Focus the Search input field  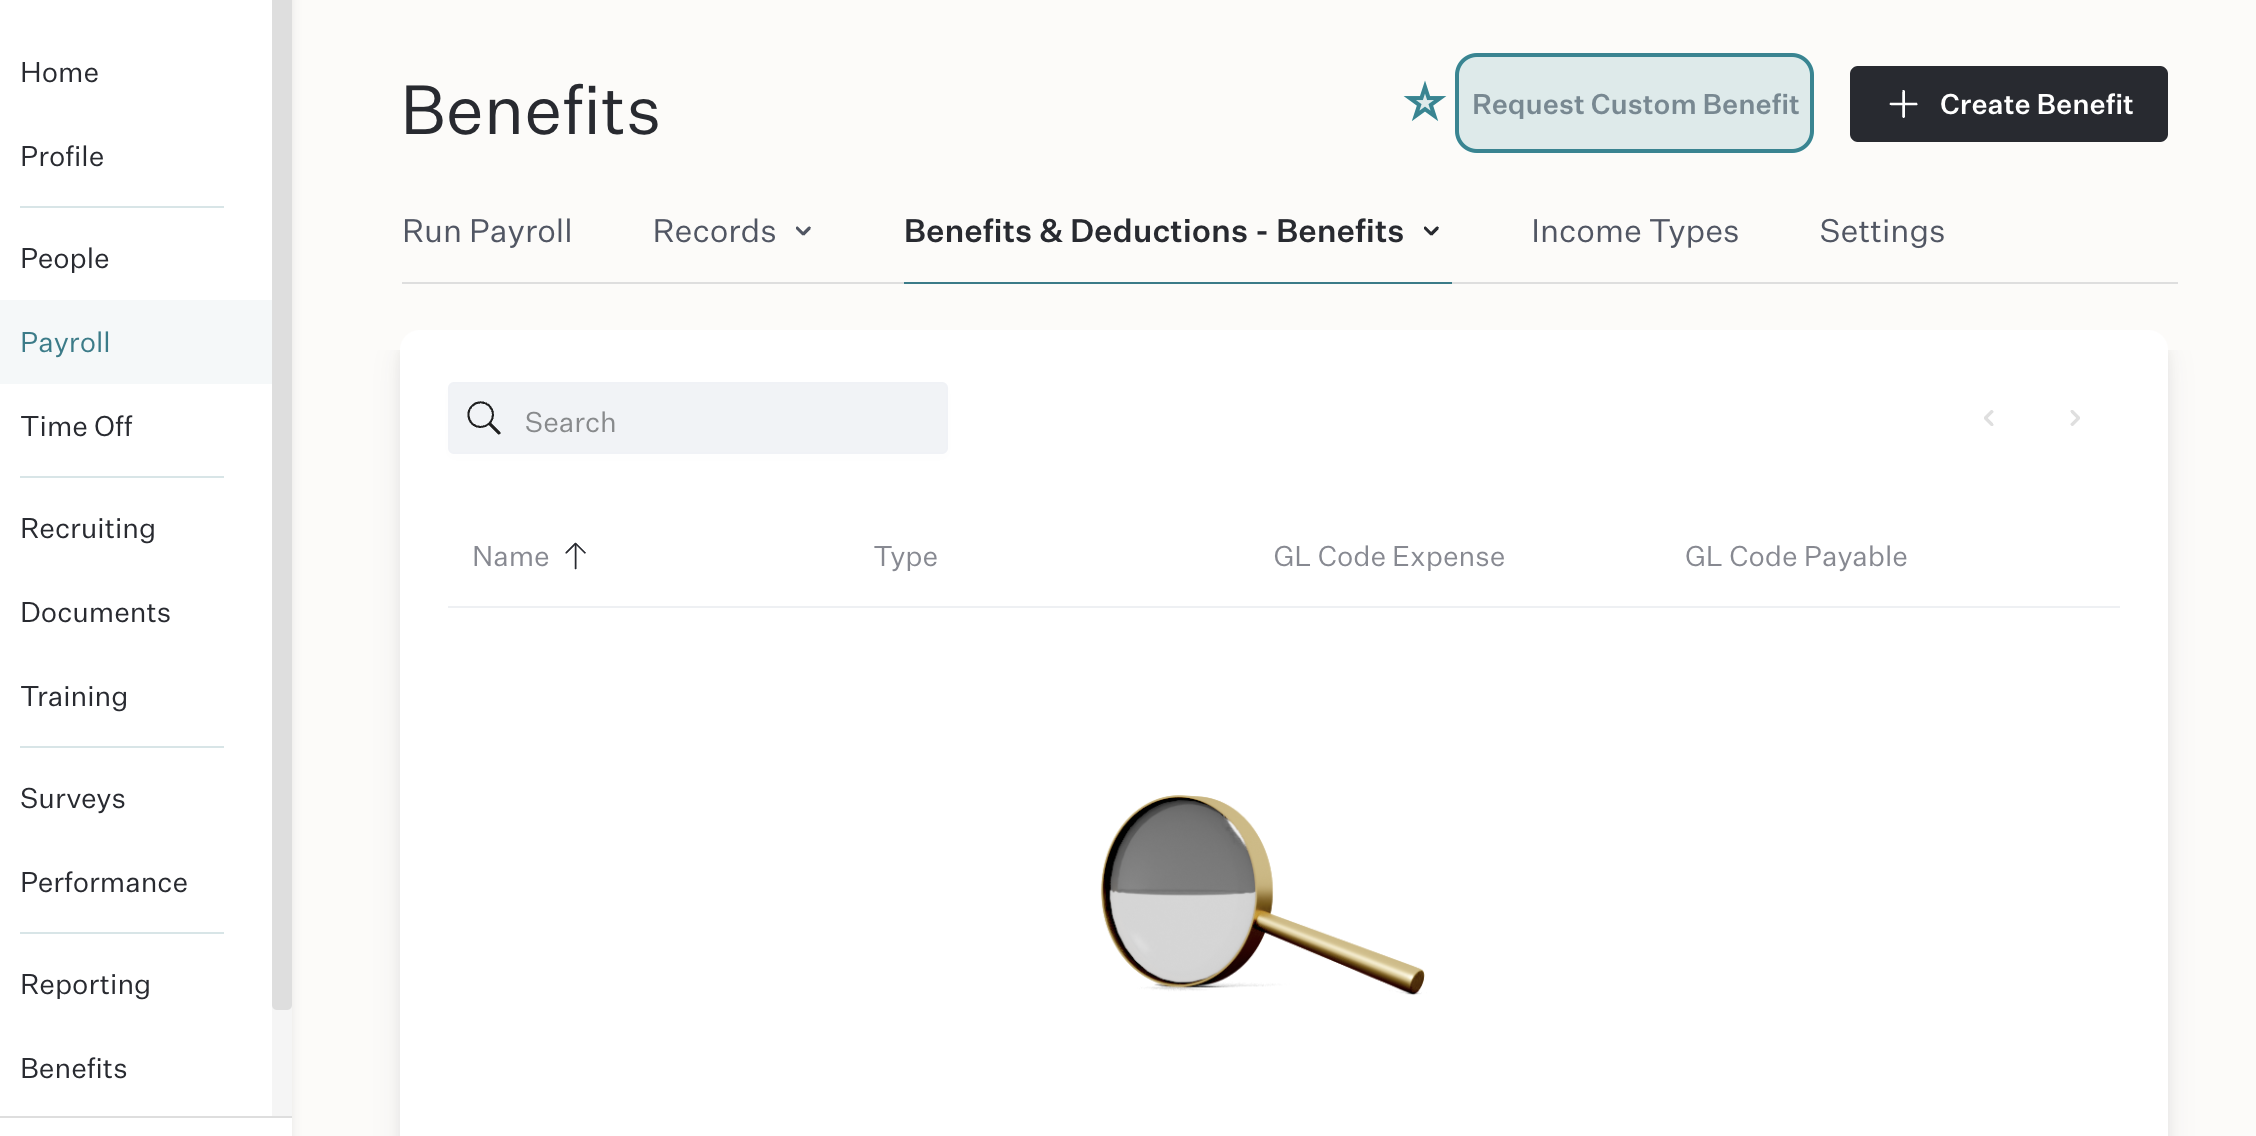point(698,418)
